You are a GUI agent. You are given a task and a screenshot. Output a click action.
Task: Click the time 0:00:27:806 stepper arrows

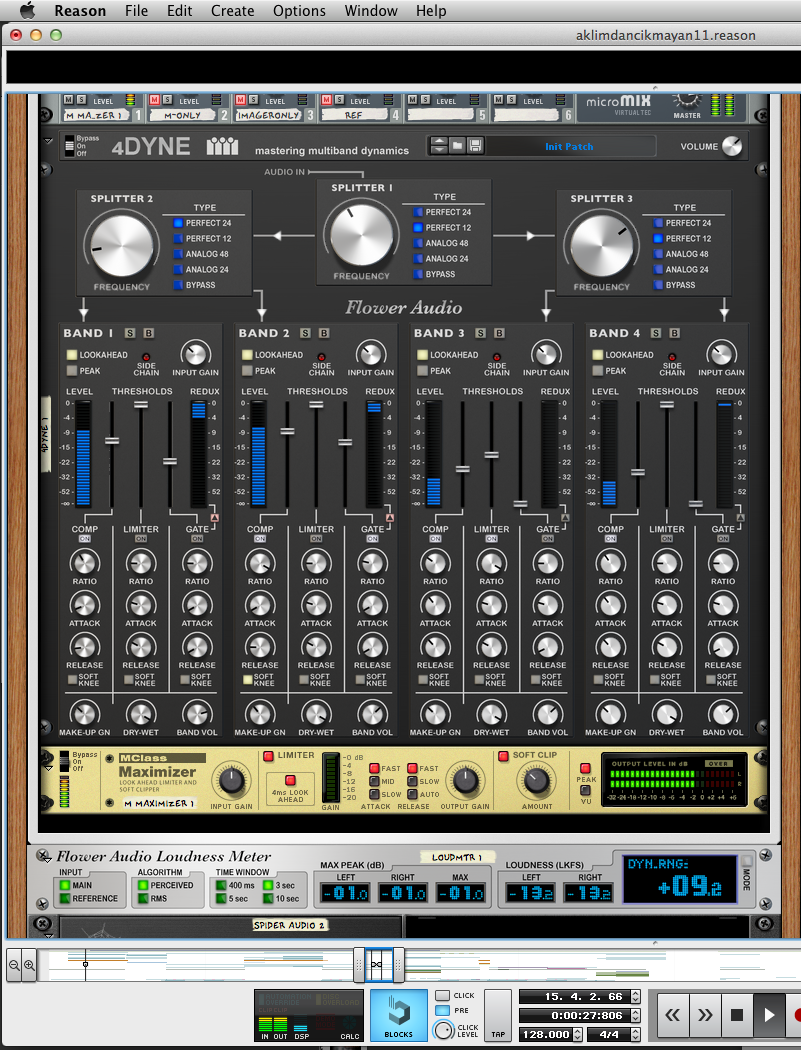point(635,1016)
